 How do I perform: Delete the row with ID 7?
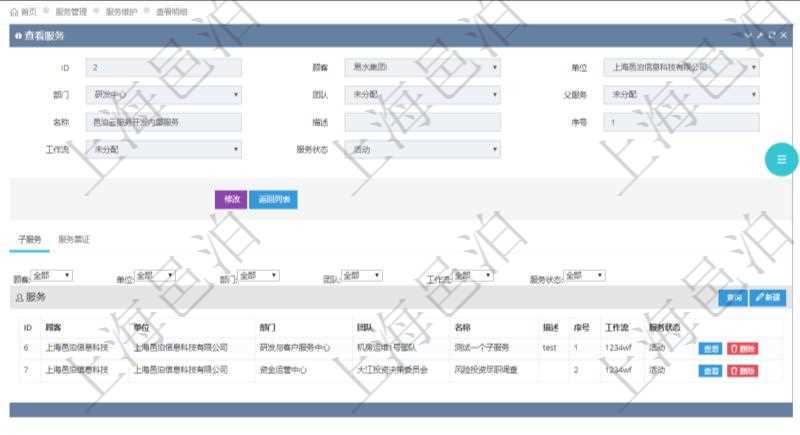click(742, 370)
